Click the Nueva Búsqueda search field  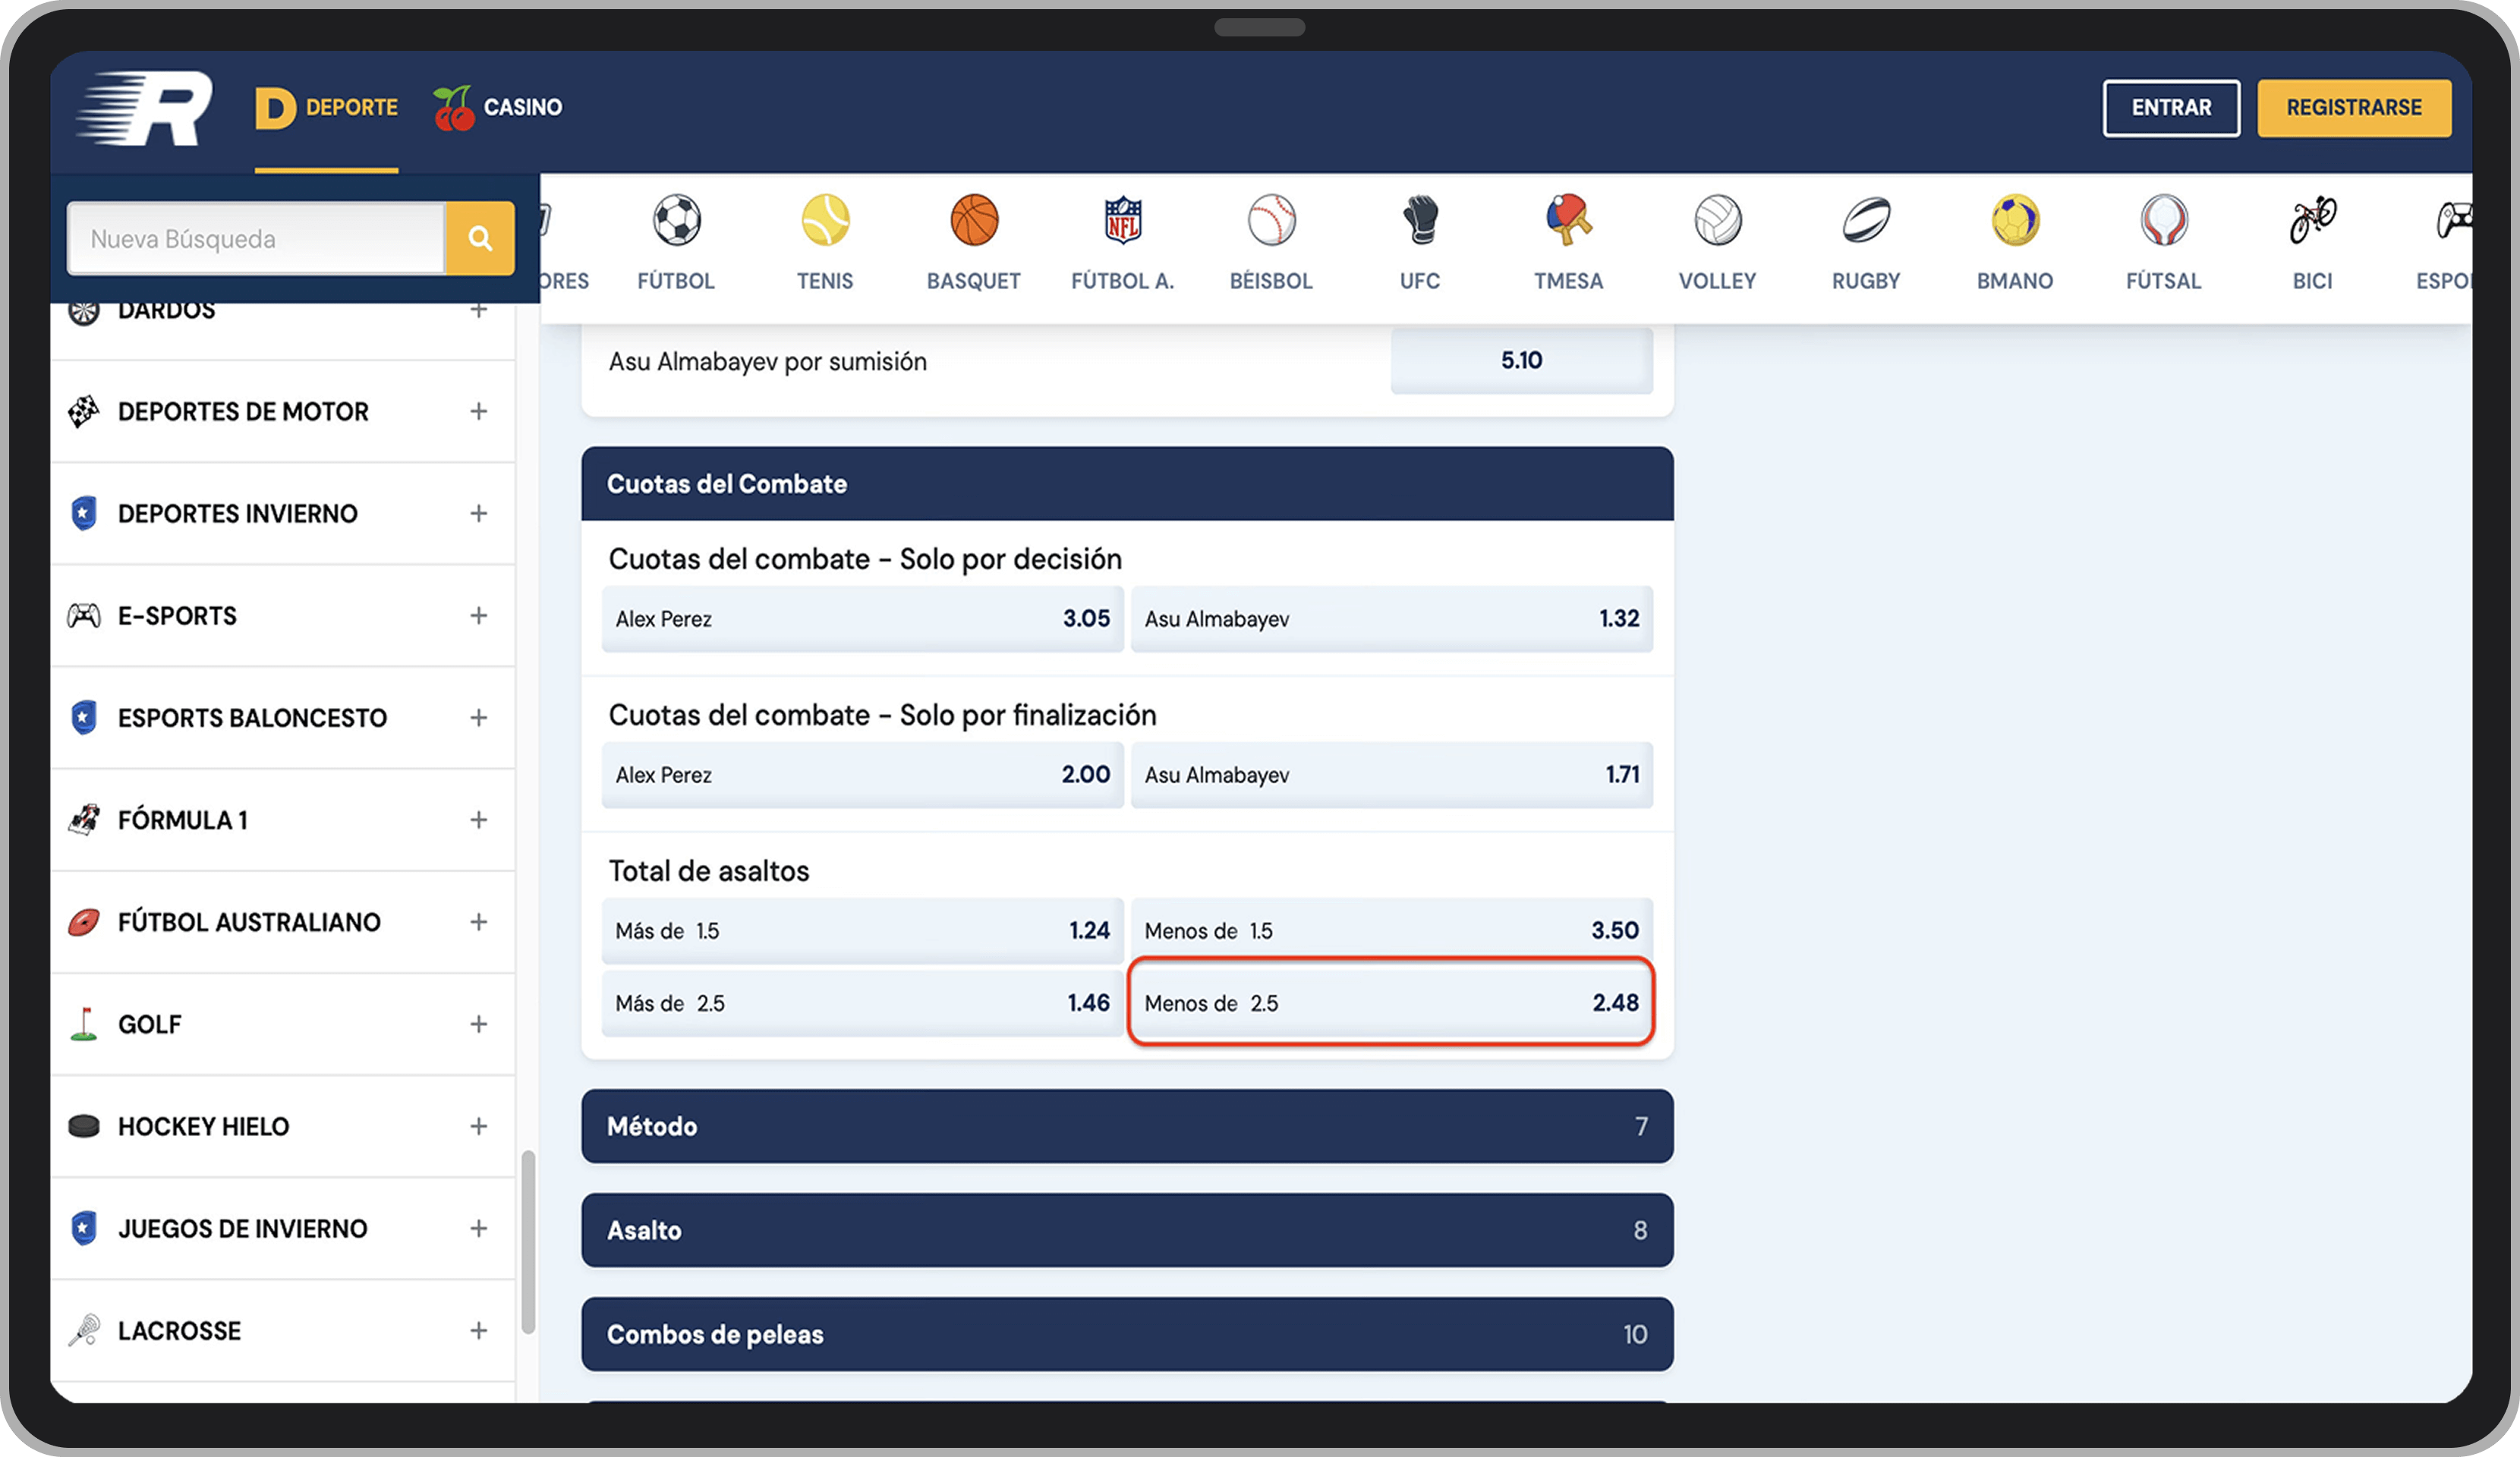(x=255, y=238)
